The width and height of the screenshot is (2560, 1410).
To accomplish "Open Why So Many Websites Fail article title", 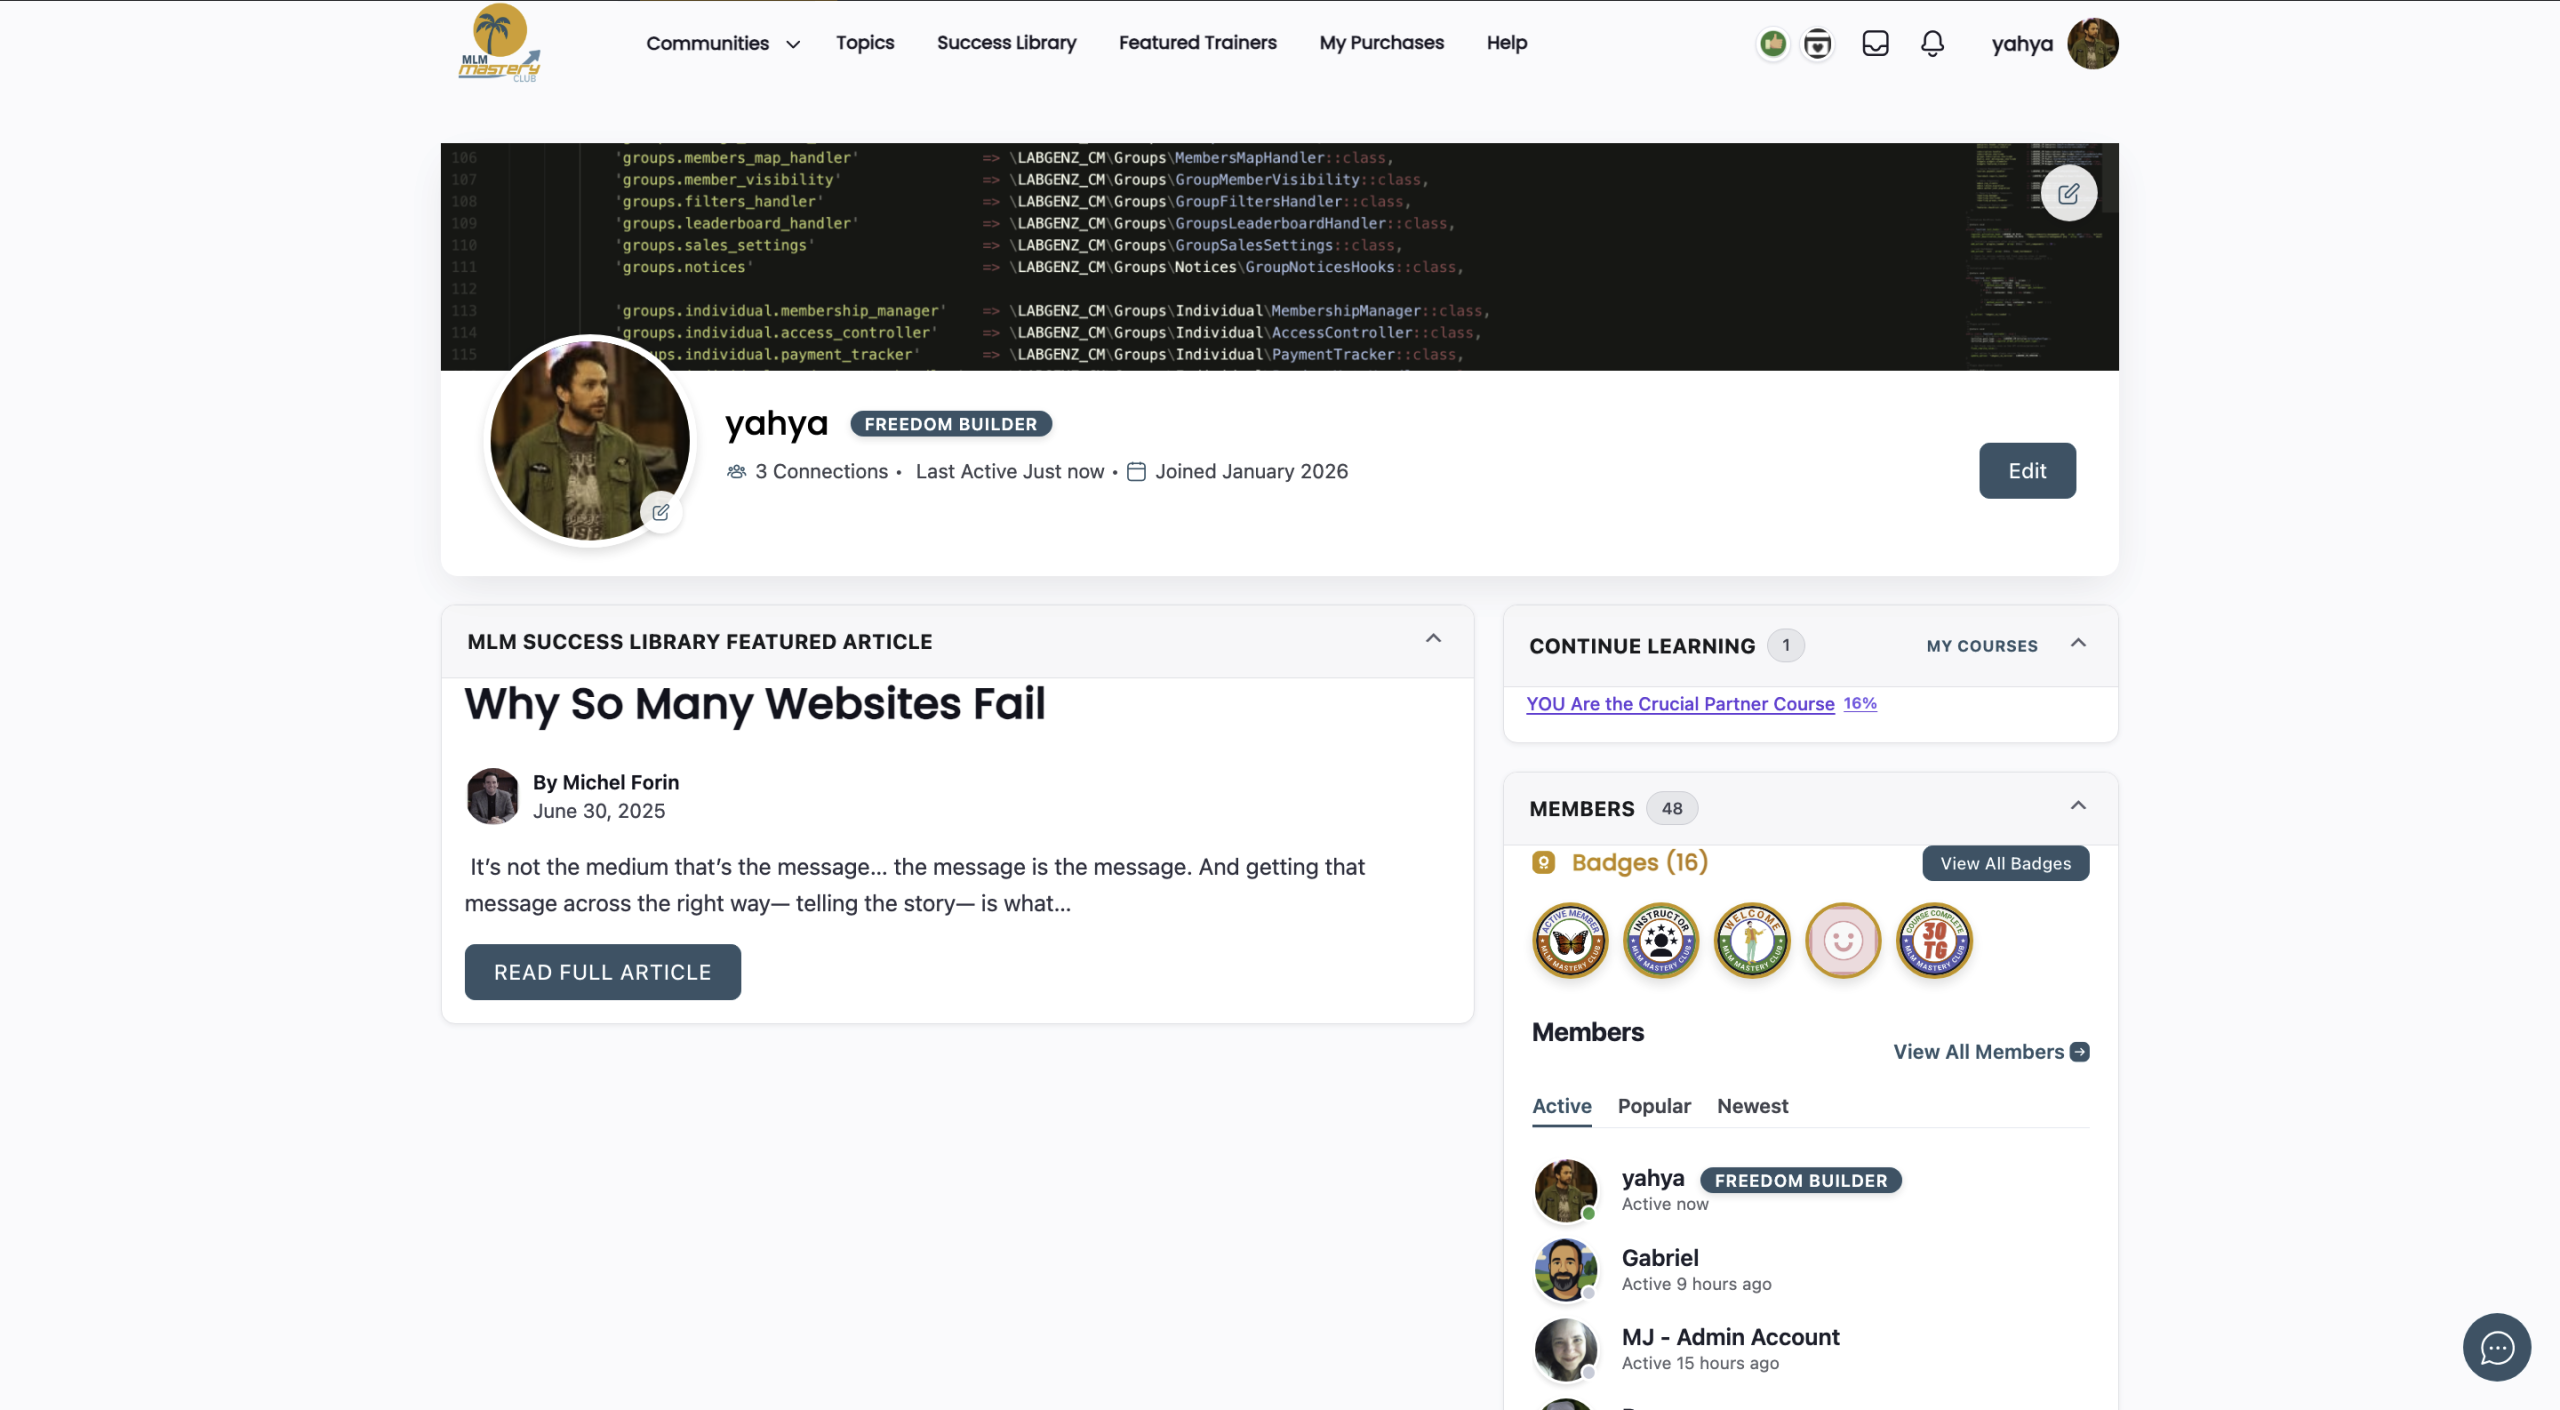I will point(755,704).
